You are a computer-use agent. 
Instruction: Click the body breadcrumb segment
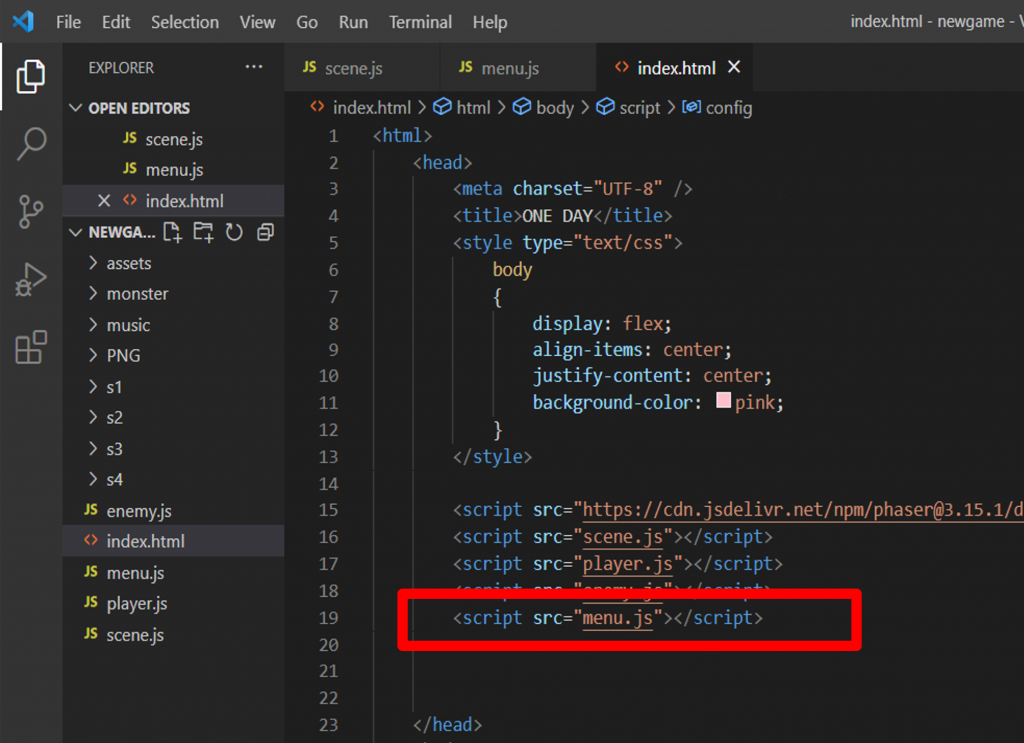click(x=554, y=108)
